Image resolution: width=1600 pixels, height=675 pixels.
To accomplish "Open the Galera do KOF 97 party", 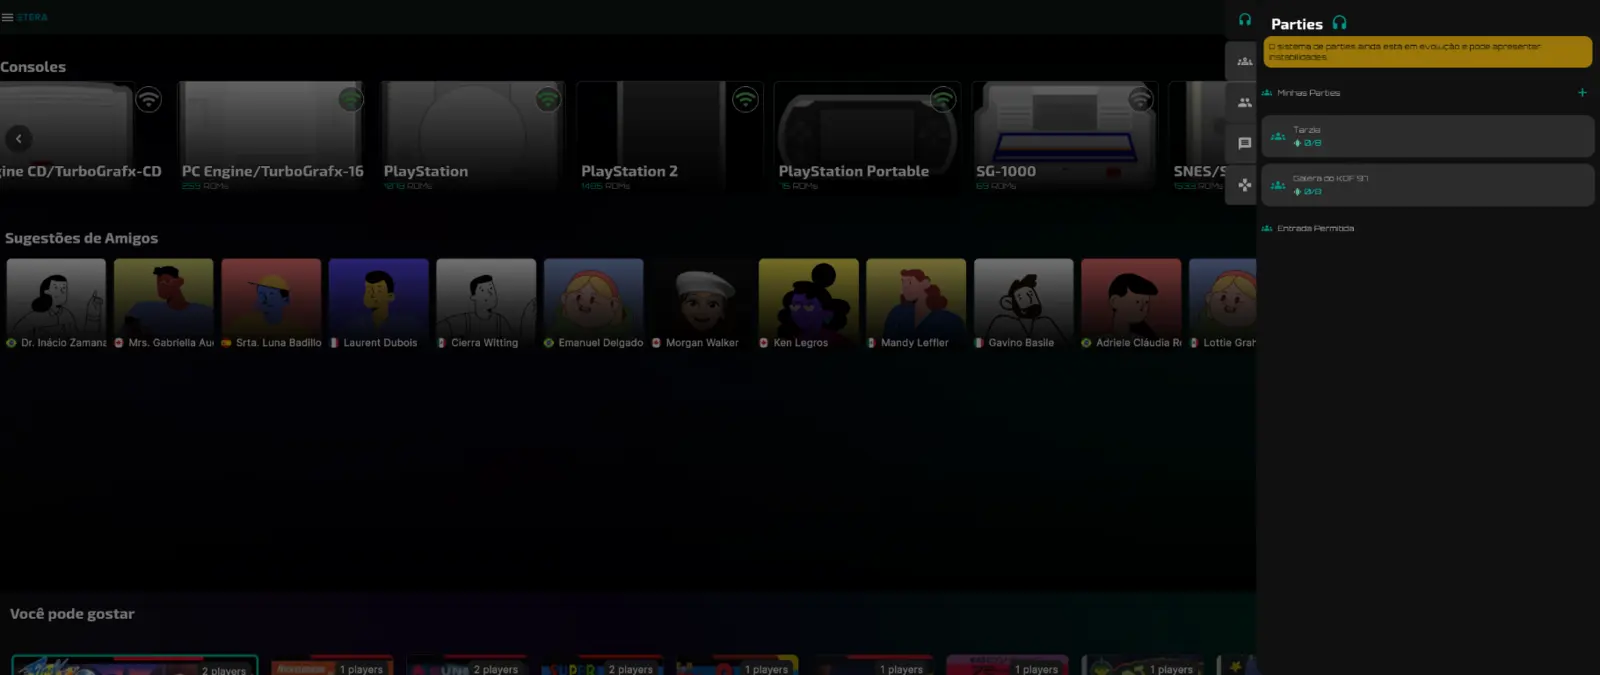I will coord(1427,185).
